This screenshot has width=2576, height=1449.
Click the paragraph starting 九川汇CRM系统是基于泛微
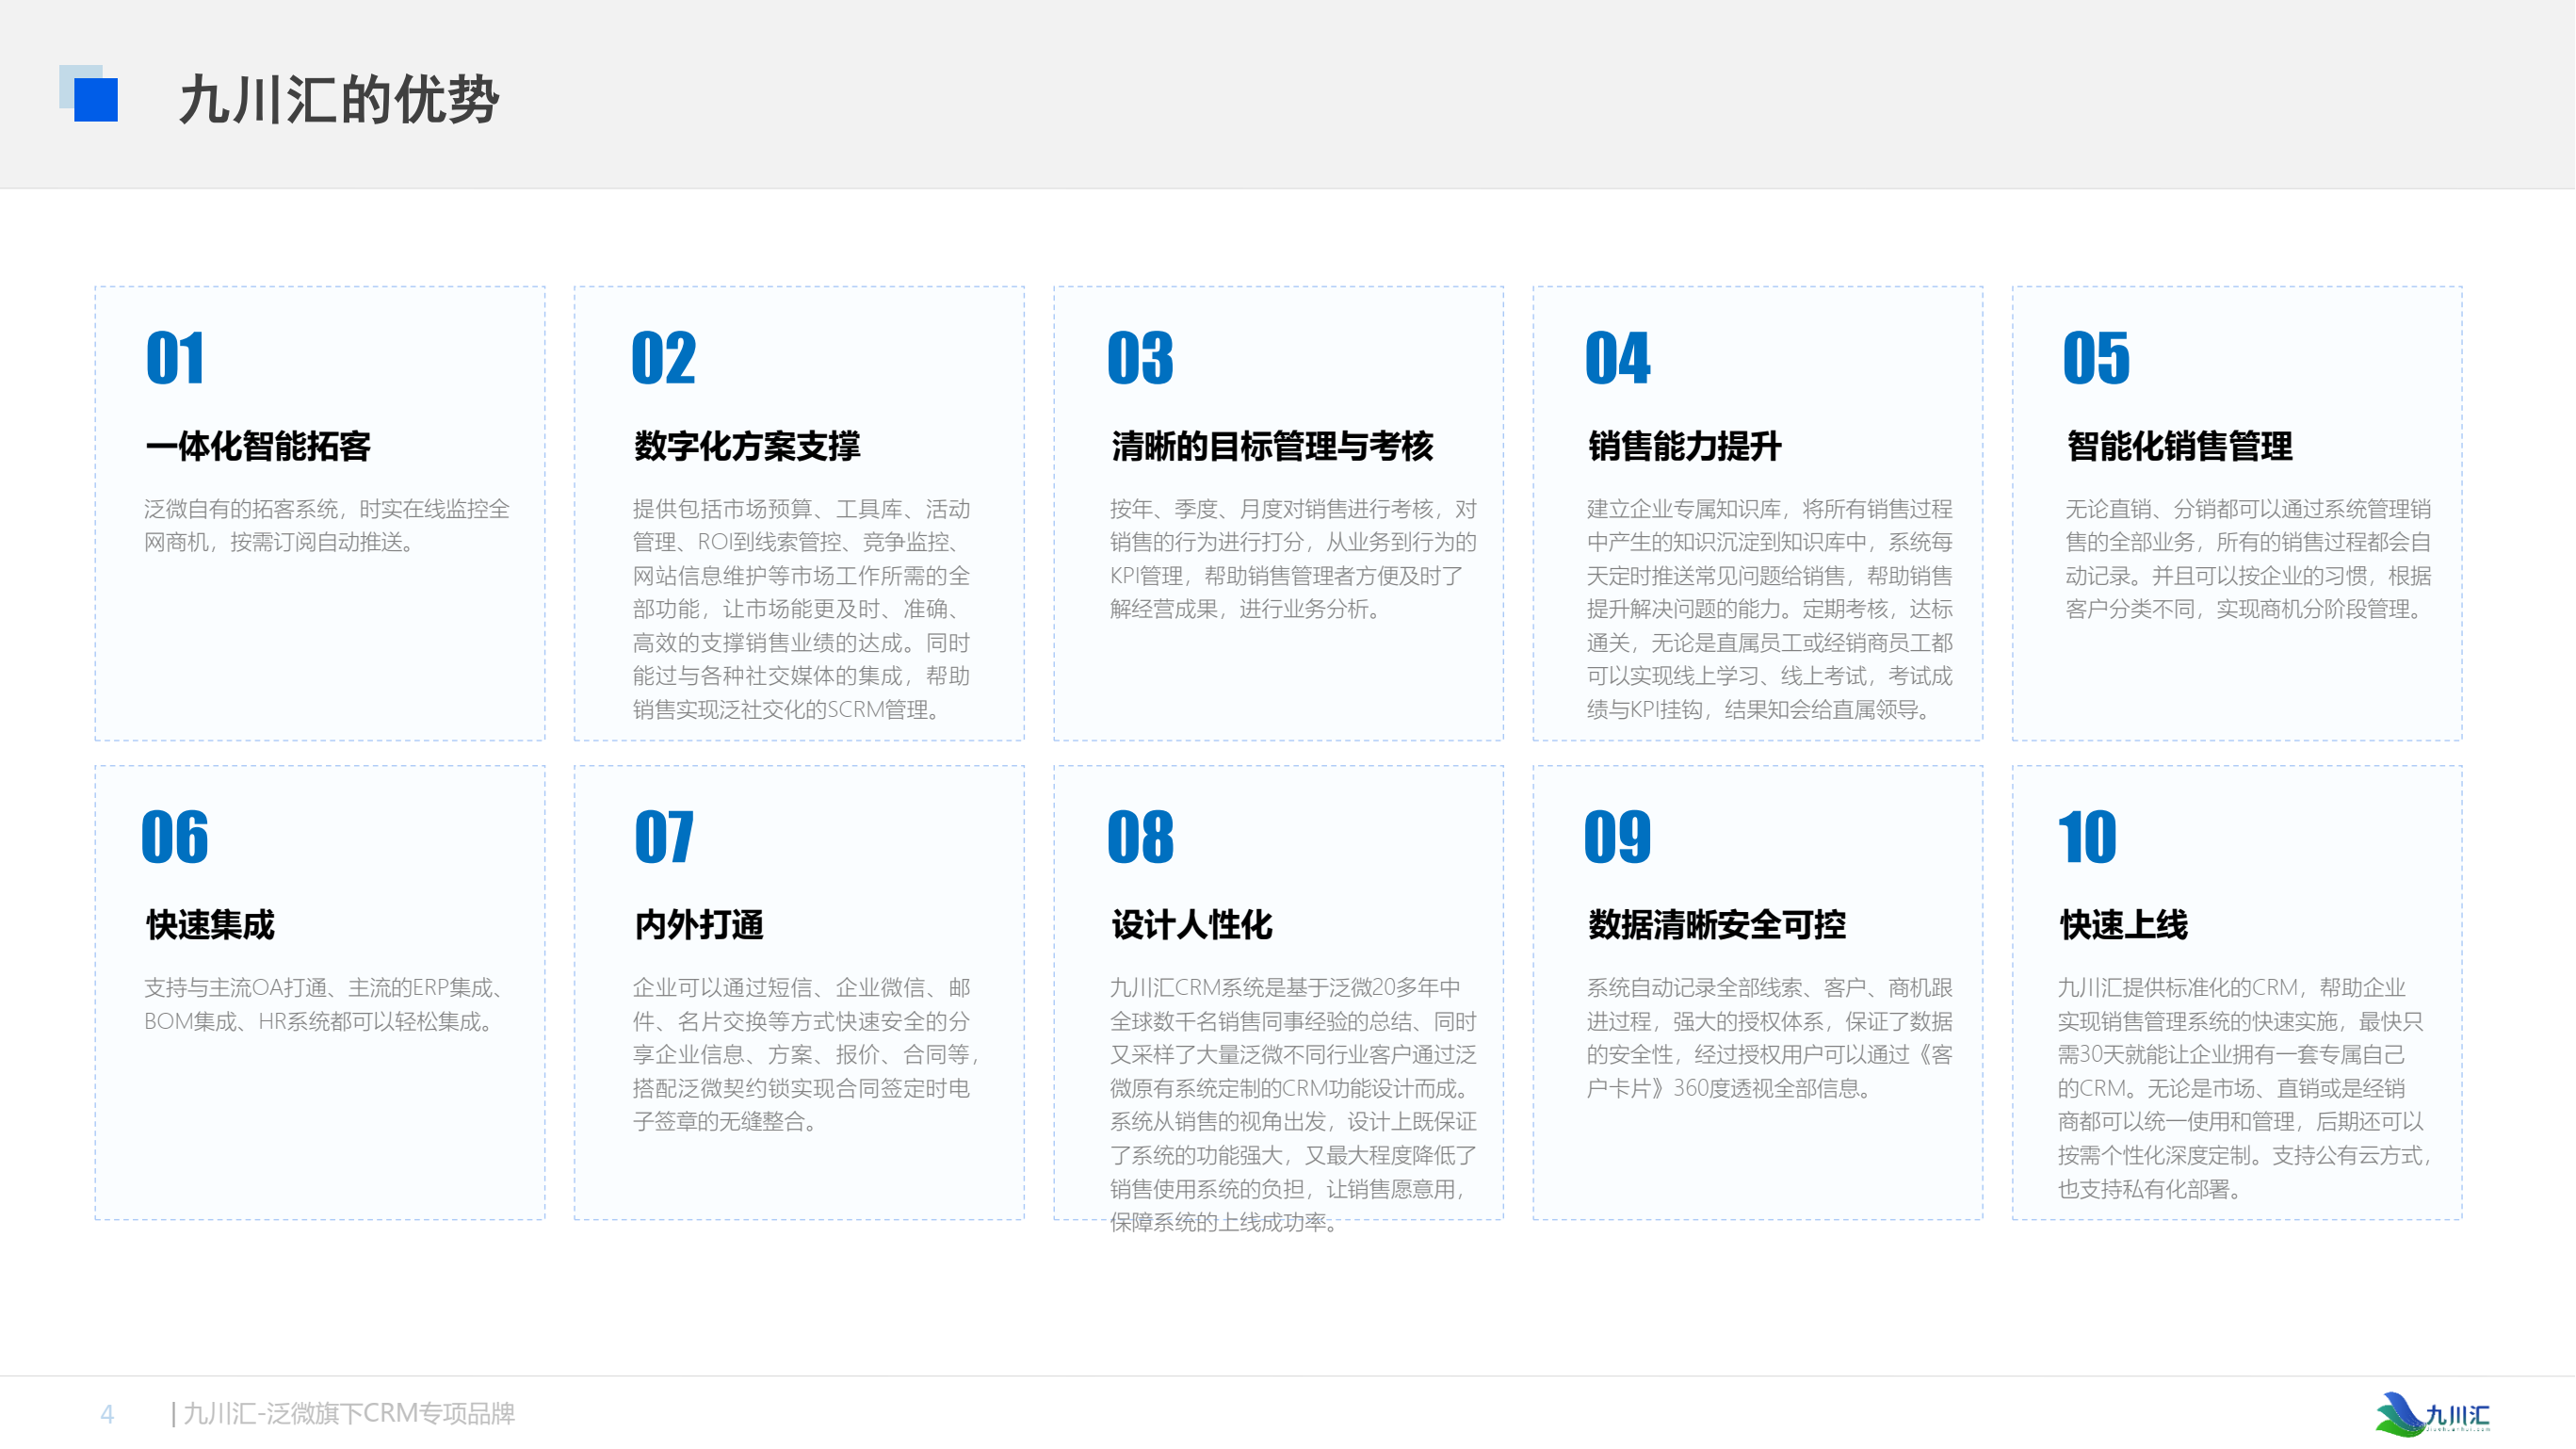(1293, 1105)
